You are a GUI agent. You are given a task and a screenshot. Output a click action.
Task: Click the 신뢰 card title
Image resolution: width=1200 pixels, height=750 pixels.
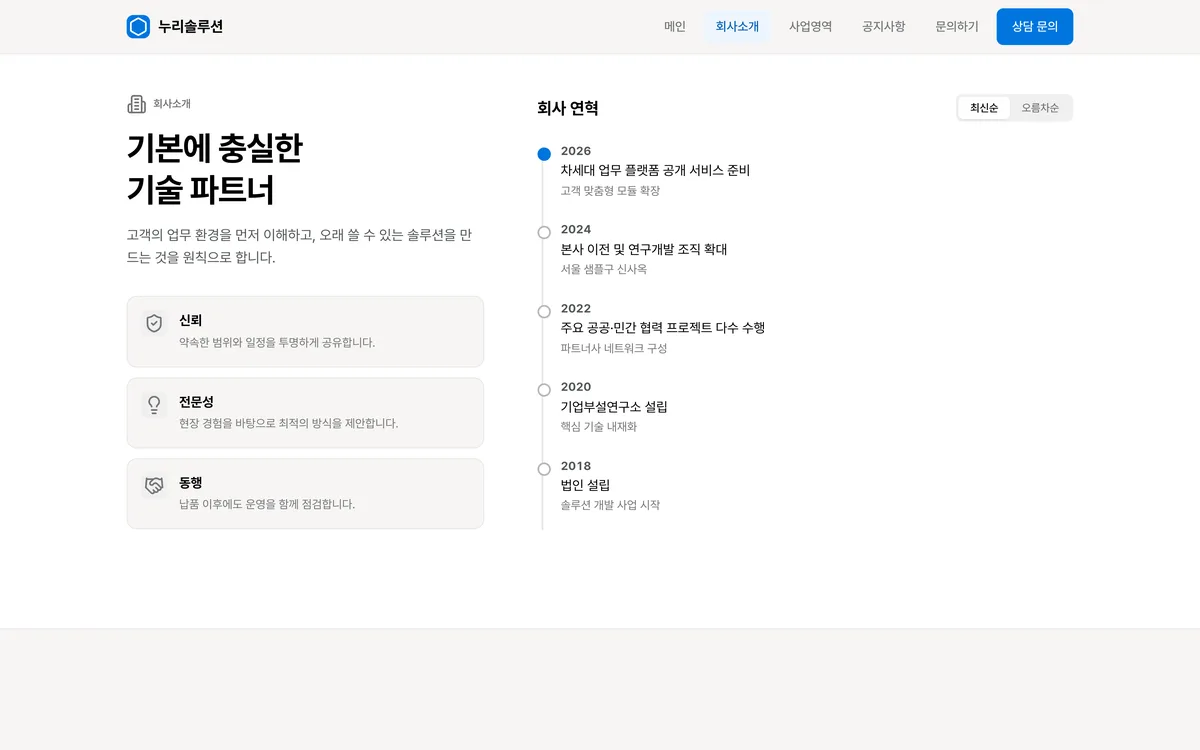191,320
